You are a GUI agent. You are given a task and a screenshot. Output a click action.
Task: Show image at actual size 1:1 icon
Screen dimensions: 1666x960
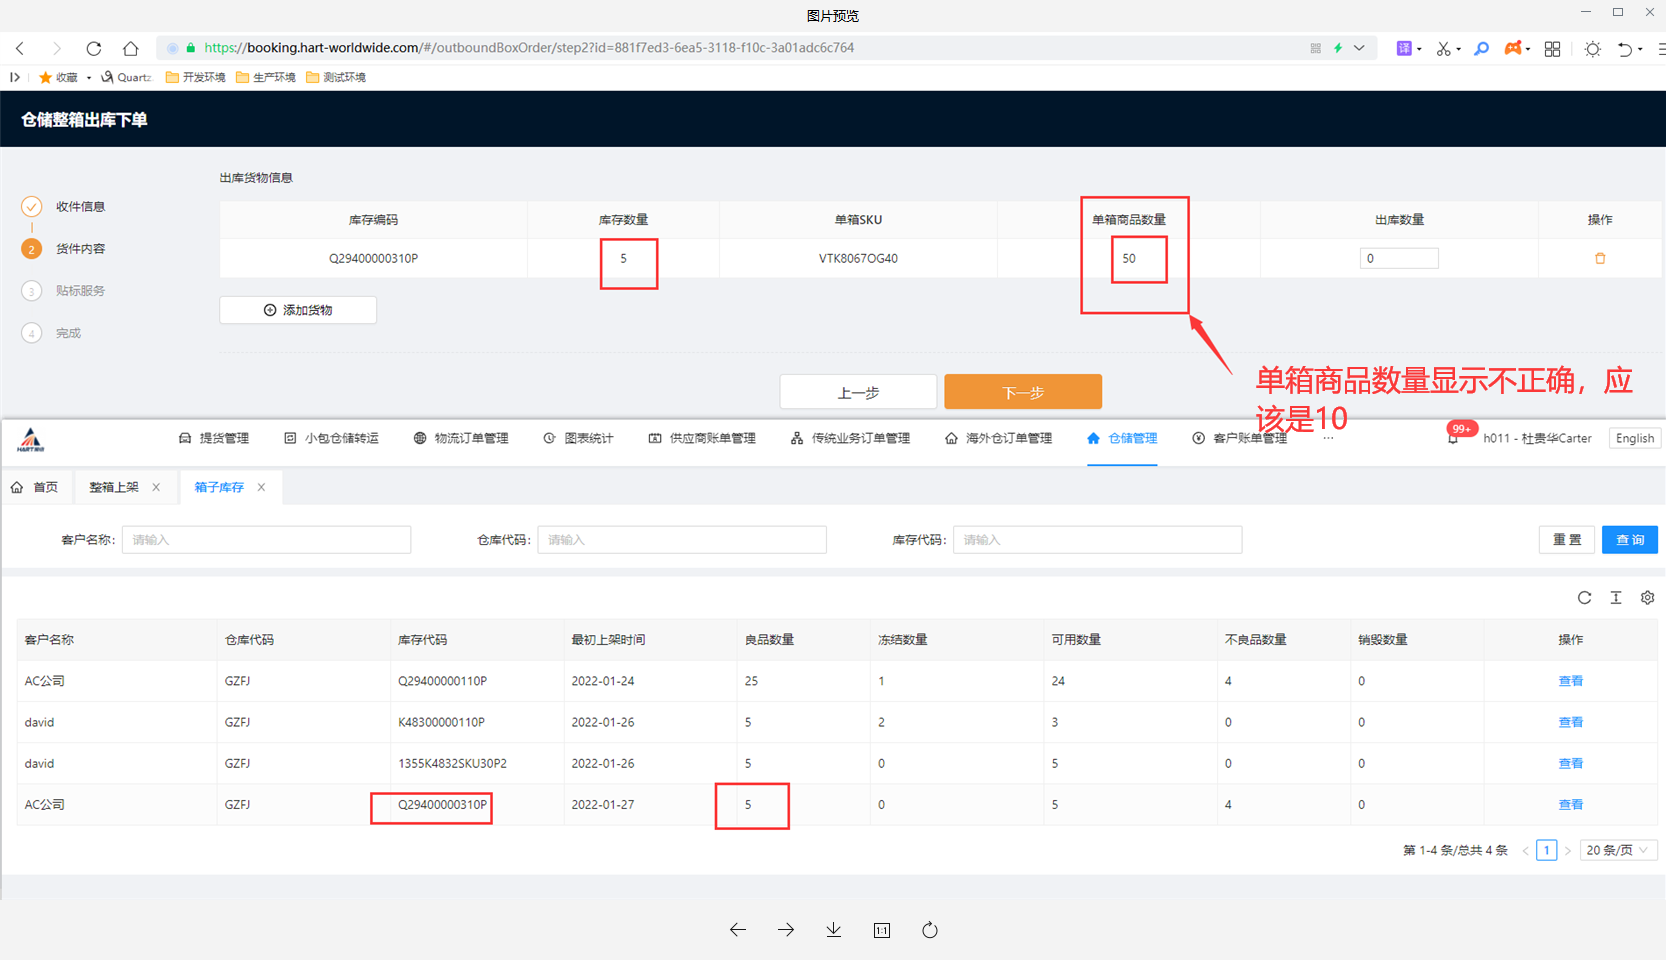coord(881,930)
